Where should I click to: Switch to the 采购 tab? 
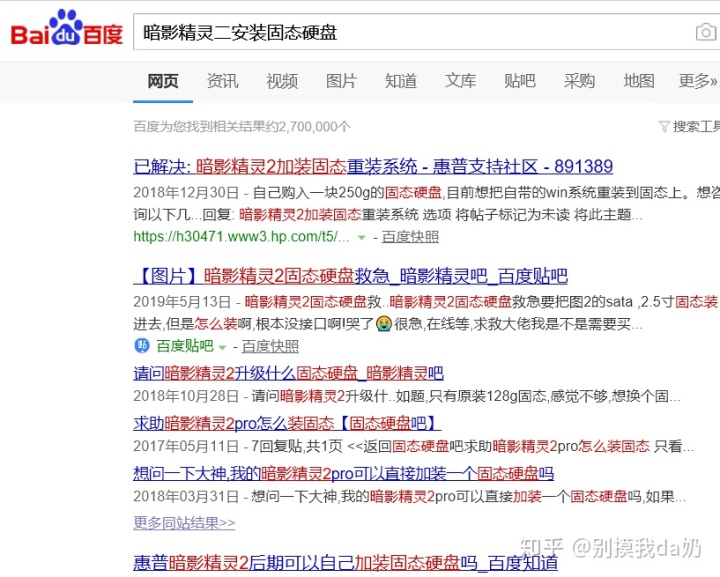point(579,81)
